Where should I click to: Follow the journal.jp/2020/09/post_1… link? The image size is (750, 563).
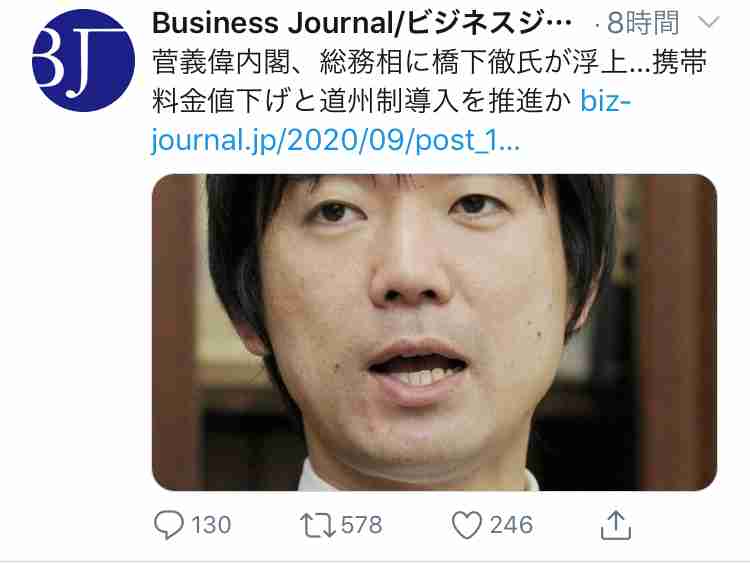pos(335,140)
